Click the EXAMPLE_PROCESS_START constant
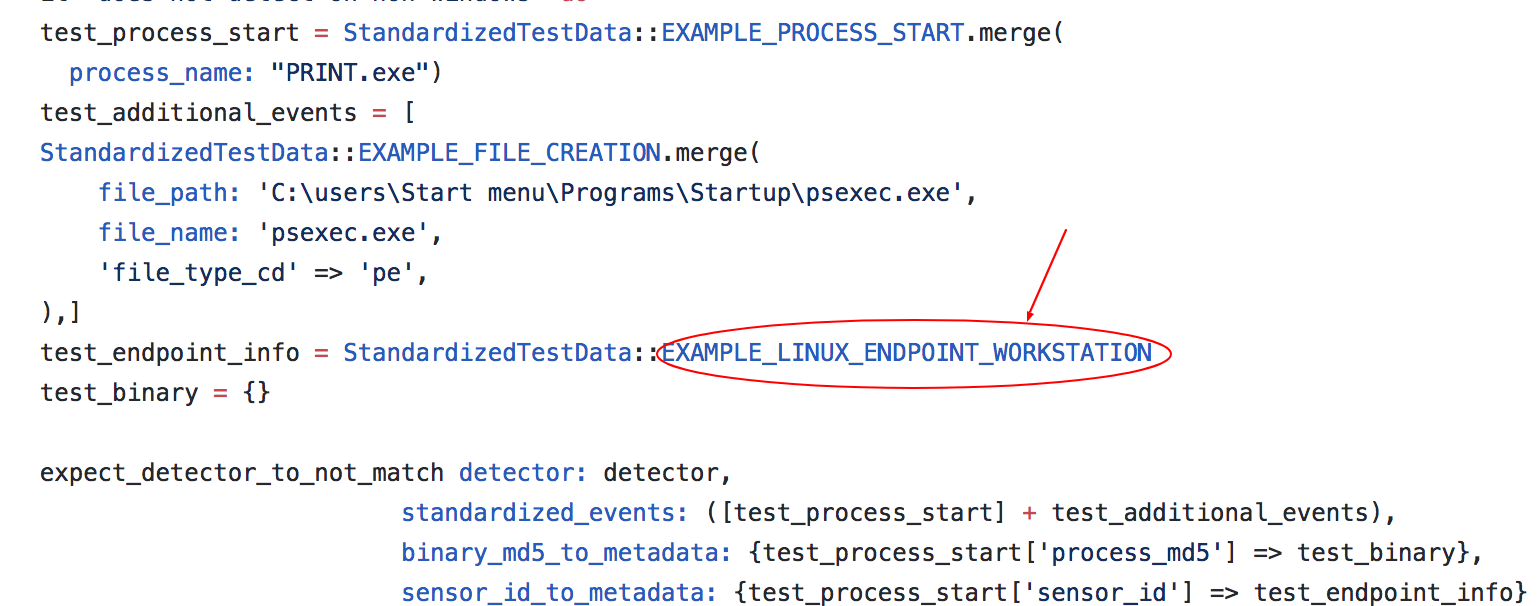 [x=813, y=32]
